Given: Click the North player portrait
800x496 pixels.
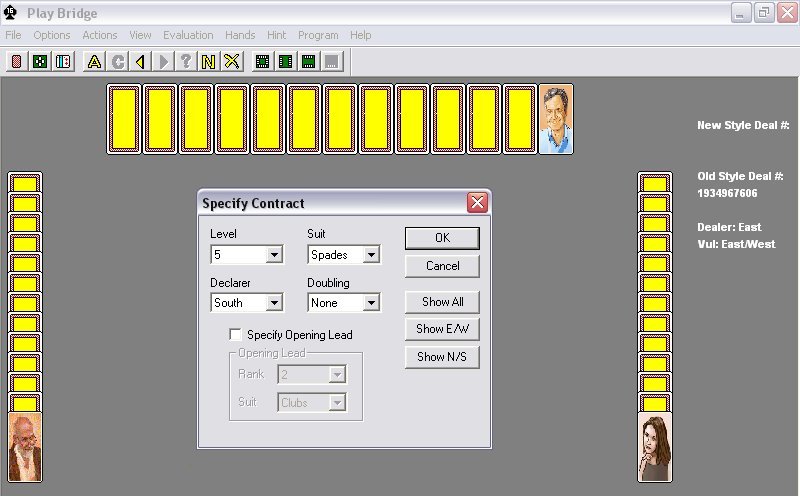Looking at the screenshot, I should tap(556, 120).
